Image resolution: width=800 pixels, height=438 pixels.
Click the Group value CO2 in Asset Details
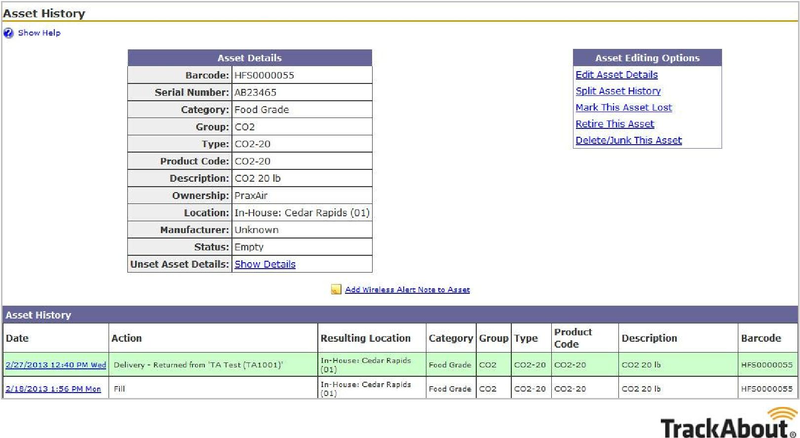click(244, 127)
